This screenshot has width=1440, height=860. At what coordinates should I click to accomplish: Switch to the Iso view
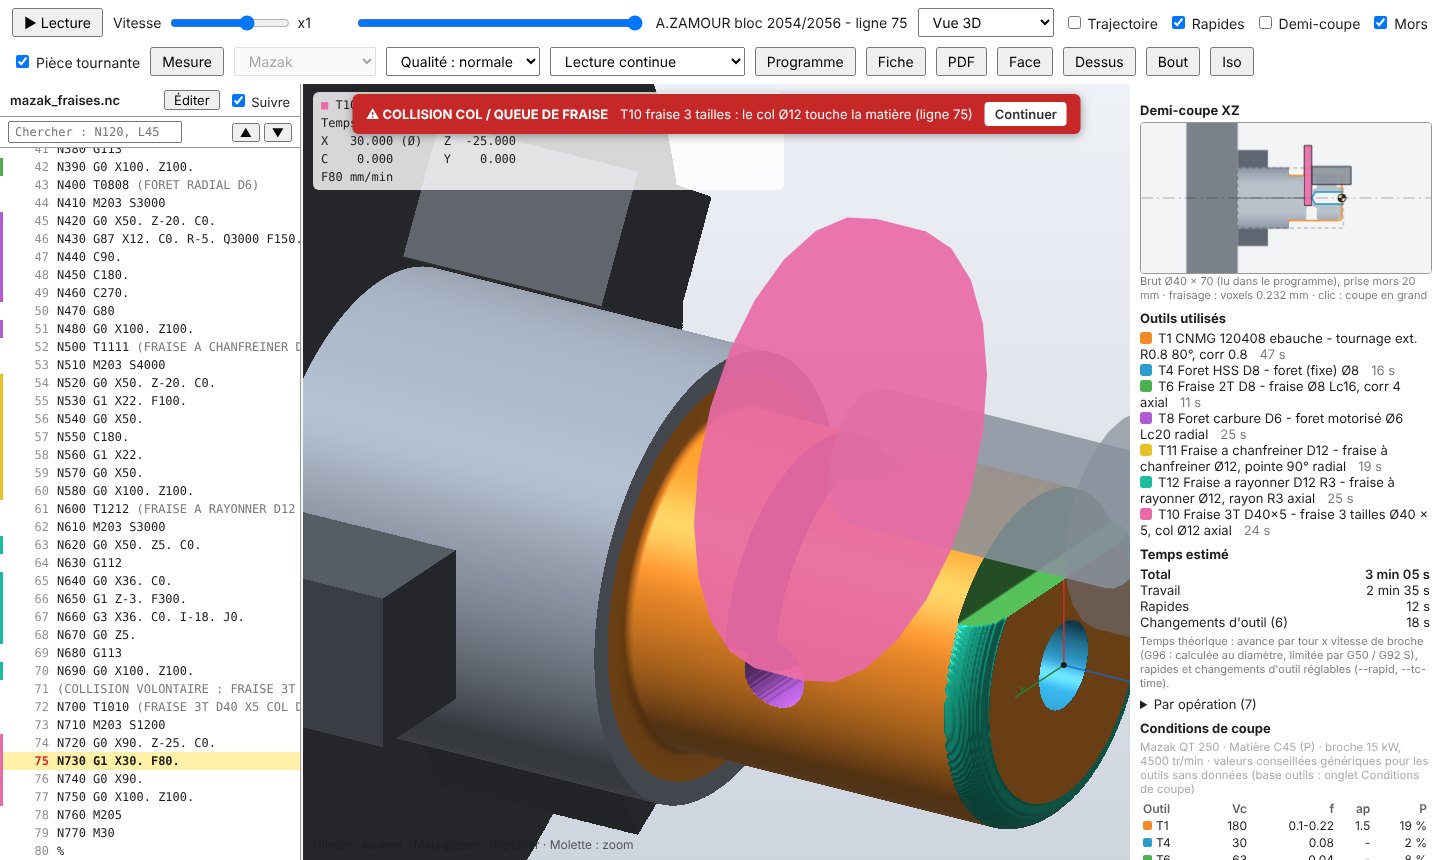(x=1232, y=62)
